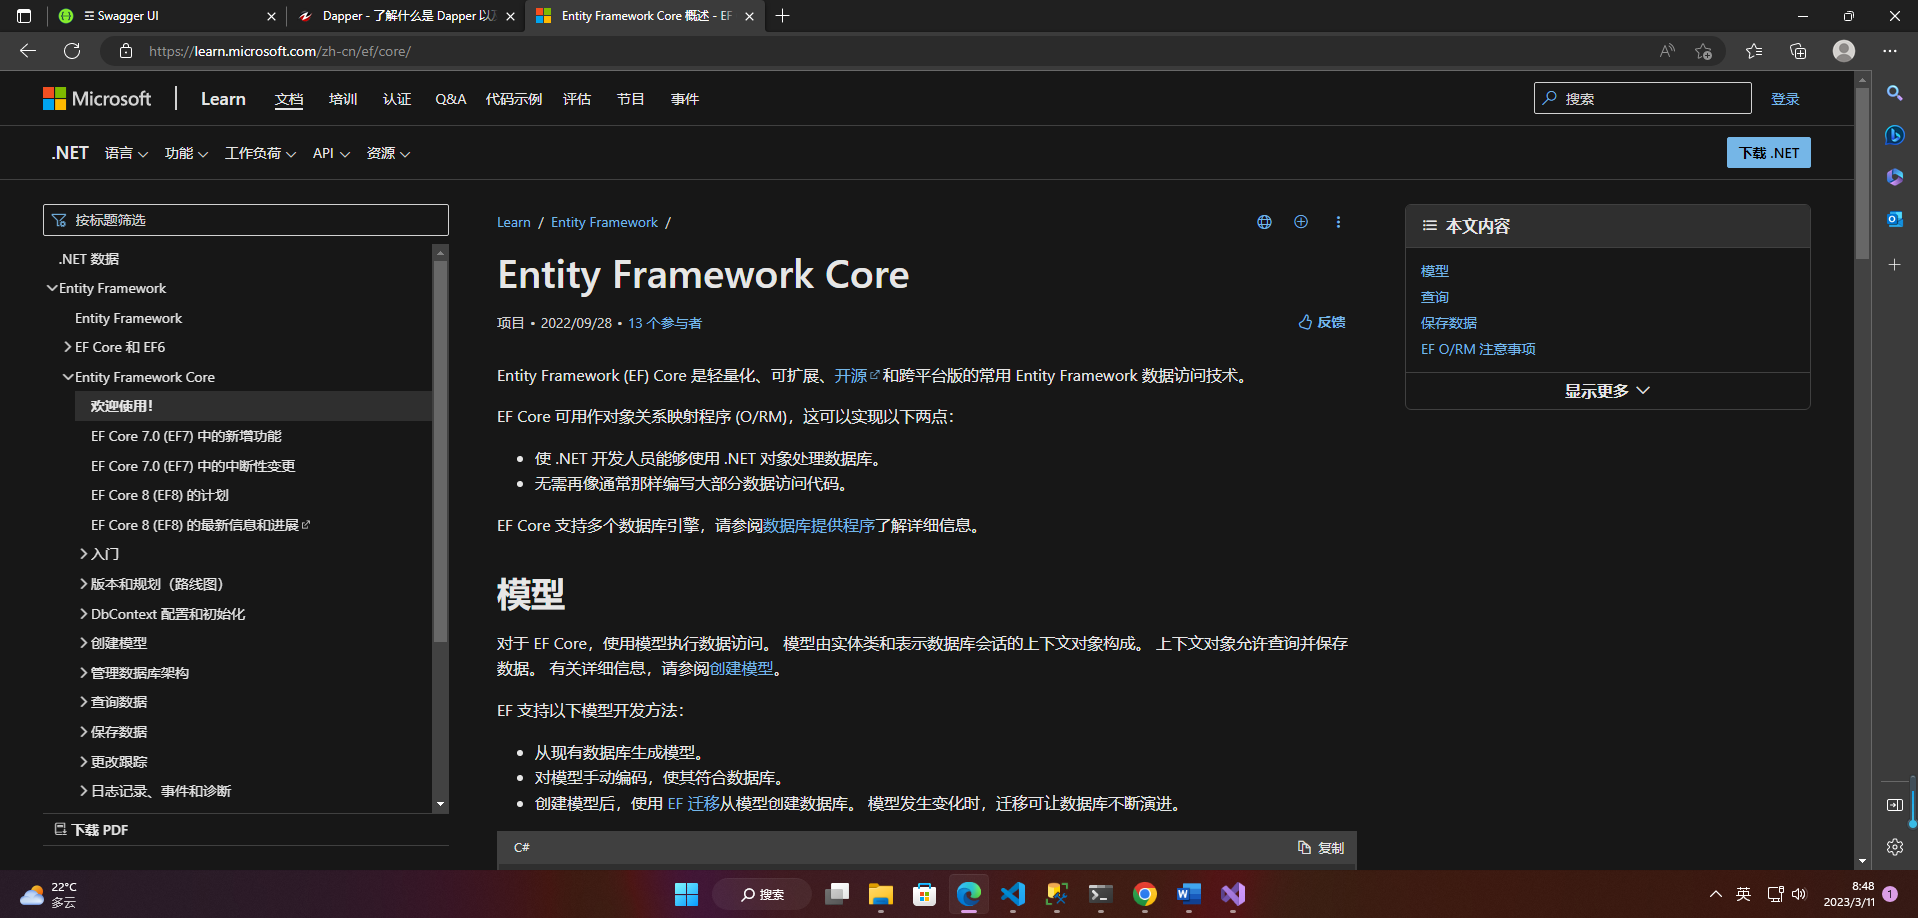Click the Entity Framework breadcrumb link
Image resolution: width=1918 pixels, height=918 pixels.
point(604,222)
